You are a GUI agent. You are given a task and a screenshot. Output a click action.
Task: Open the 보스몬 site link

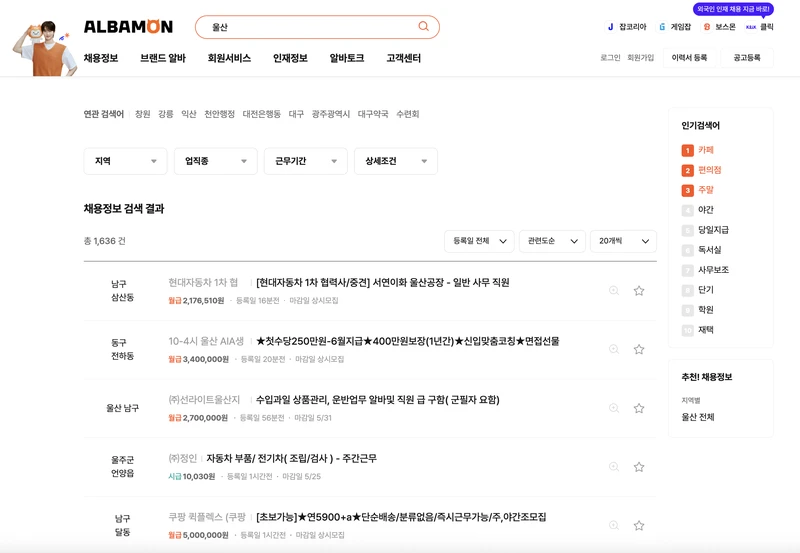pos(719,27)
